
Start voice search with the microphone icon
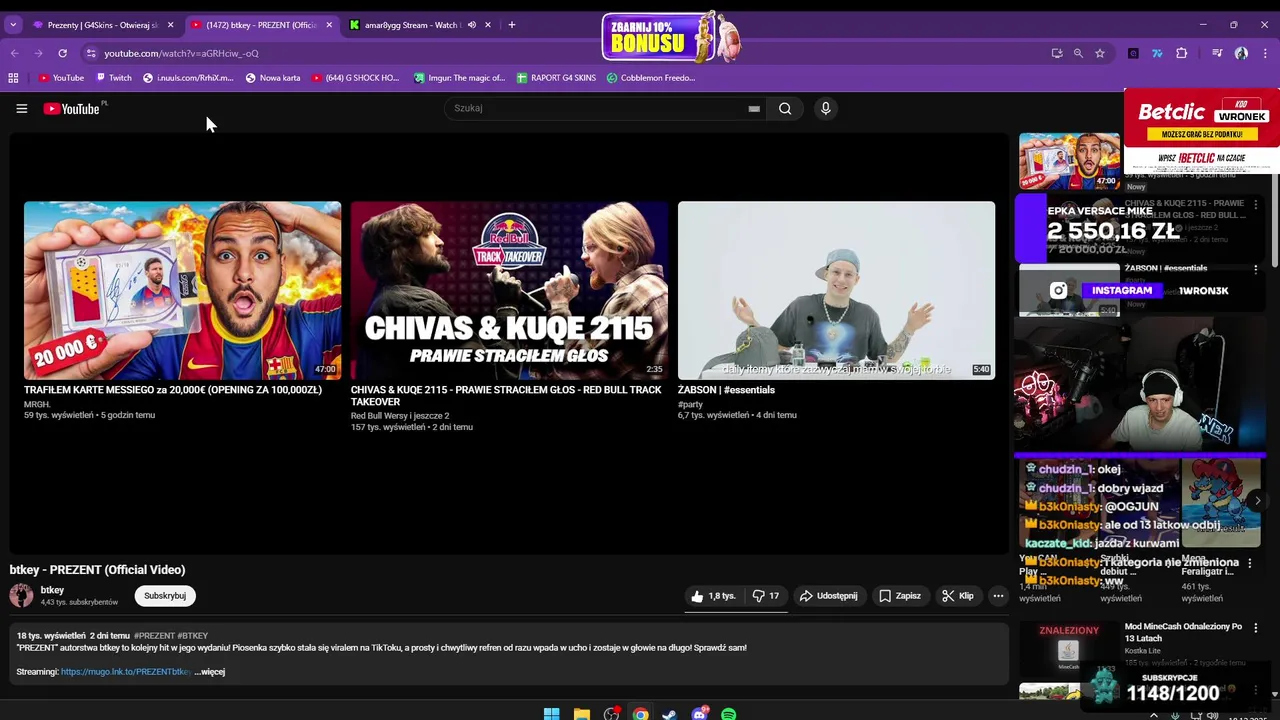tap(825, 108)
